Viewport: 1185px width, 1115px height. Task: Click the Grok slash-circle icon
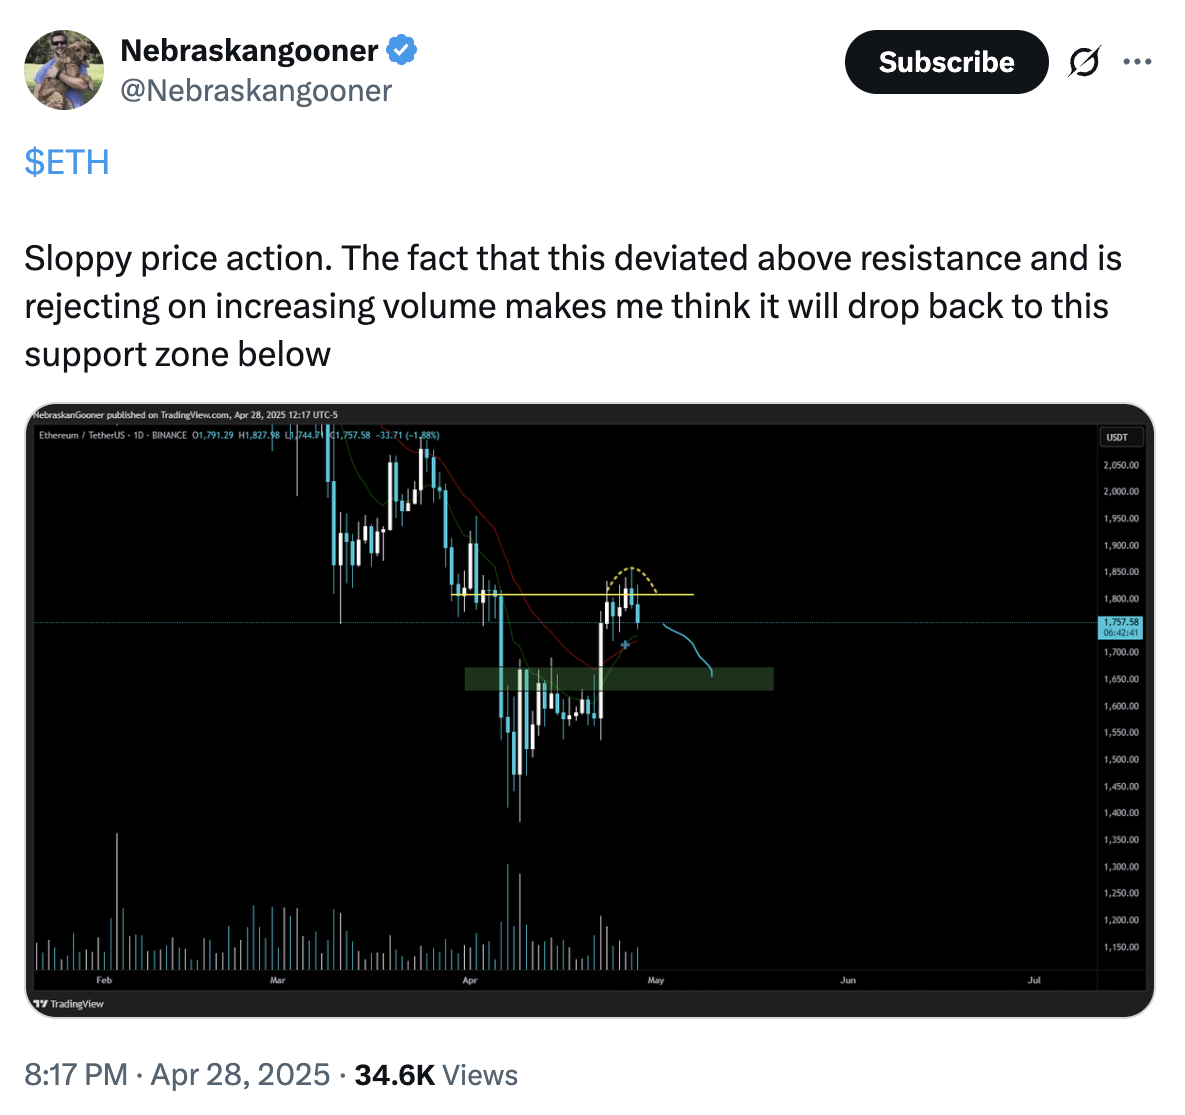[x=1084, y=62]
